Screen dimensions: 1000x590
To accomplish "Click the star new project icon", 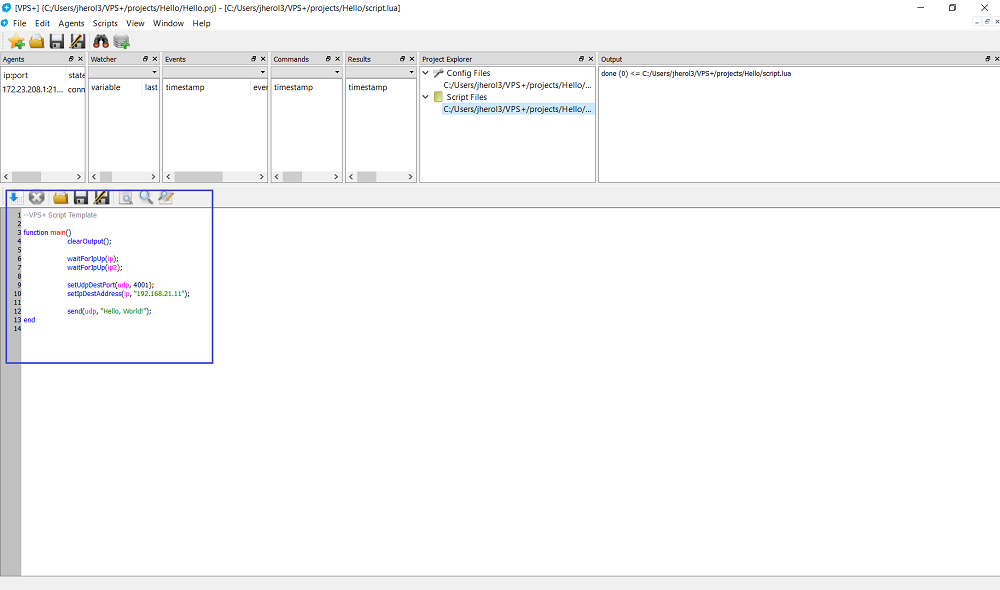I will tap(16, 41).
